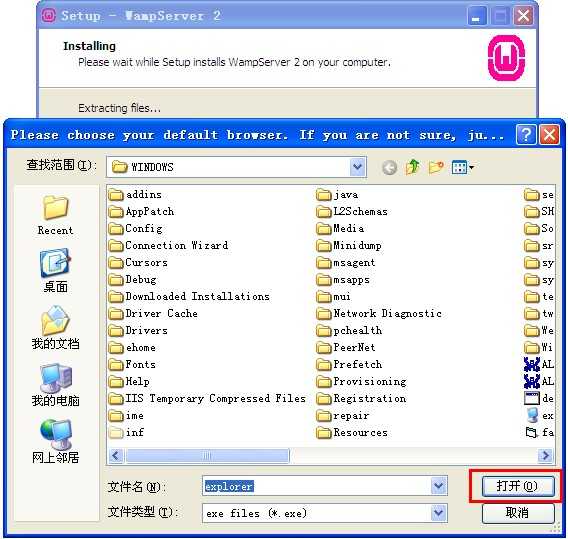568x539 pixels.
Task: Select IIS Temporary Compressed Files folder
Action: pos(207,399)
